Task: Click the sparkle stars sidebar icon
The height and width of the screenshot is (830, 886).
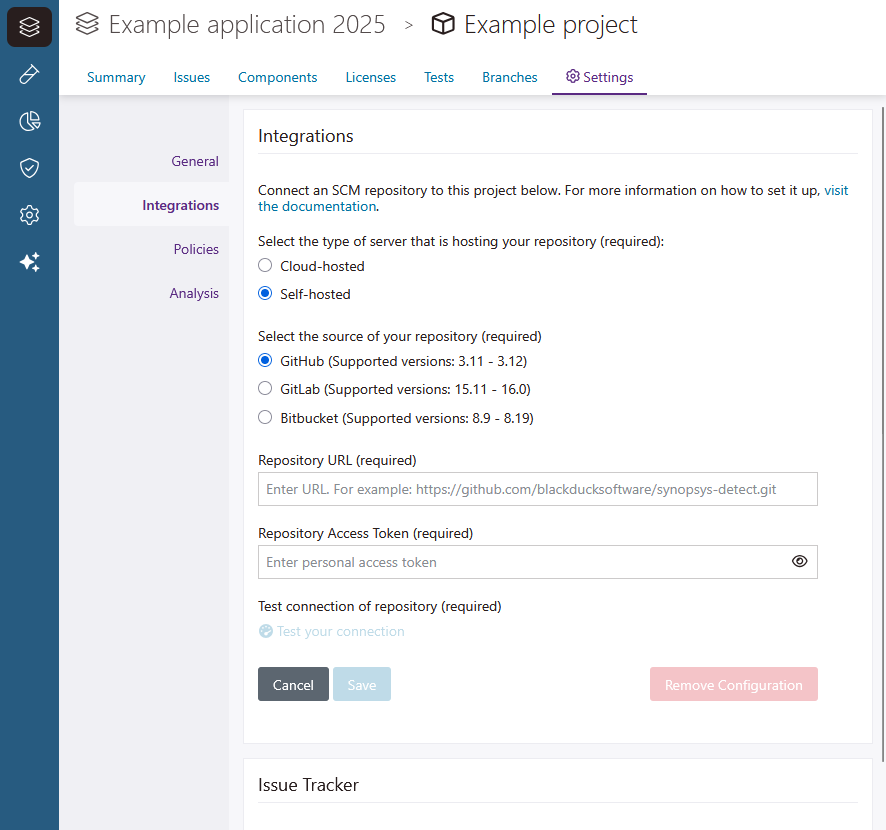Action: (29, 262)
